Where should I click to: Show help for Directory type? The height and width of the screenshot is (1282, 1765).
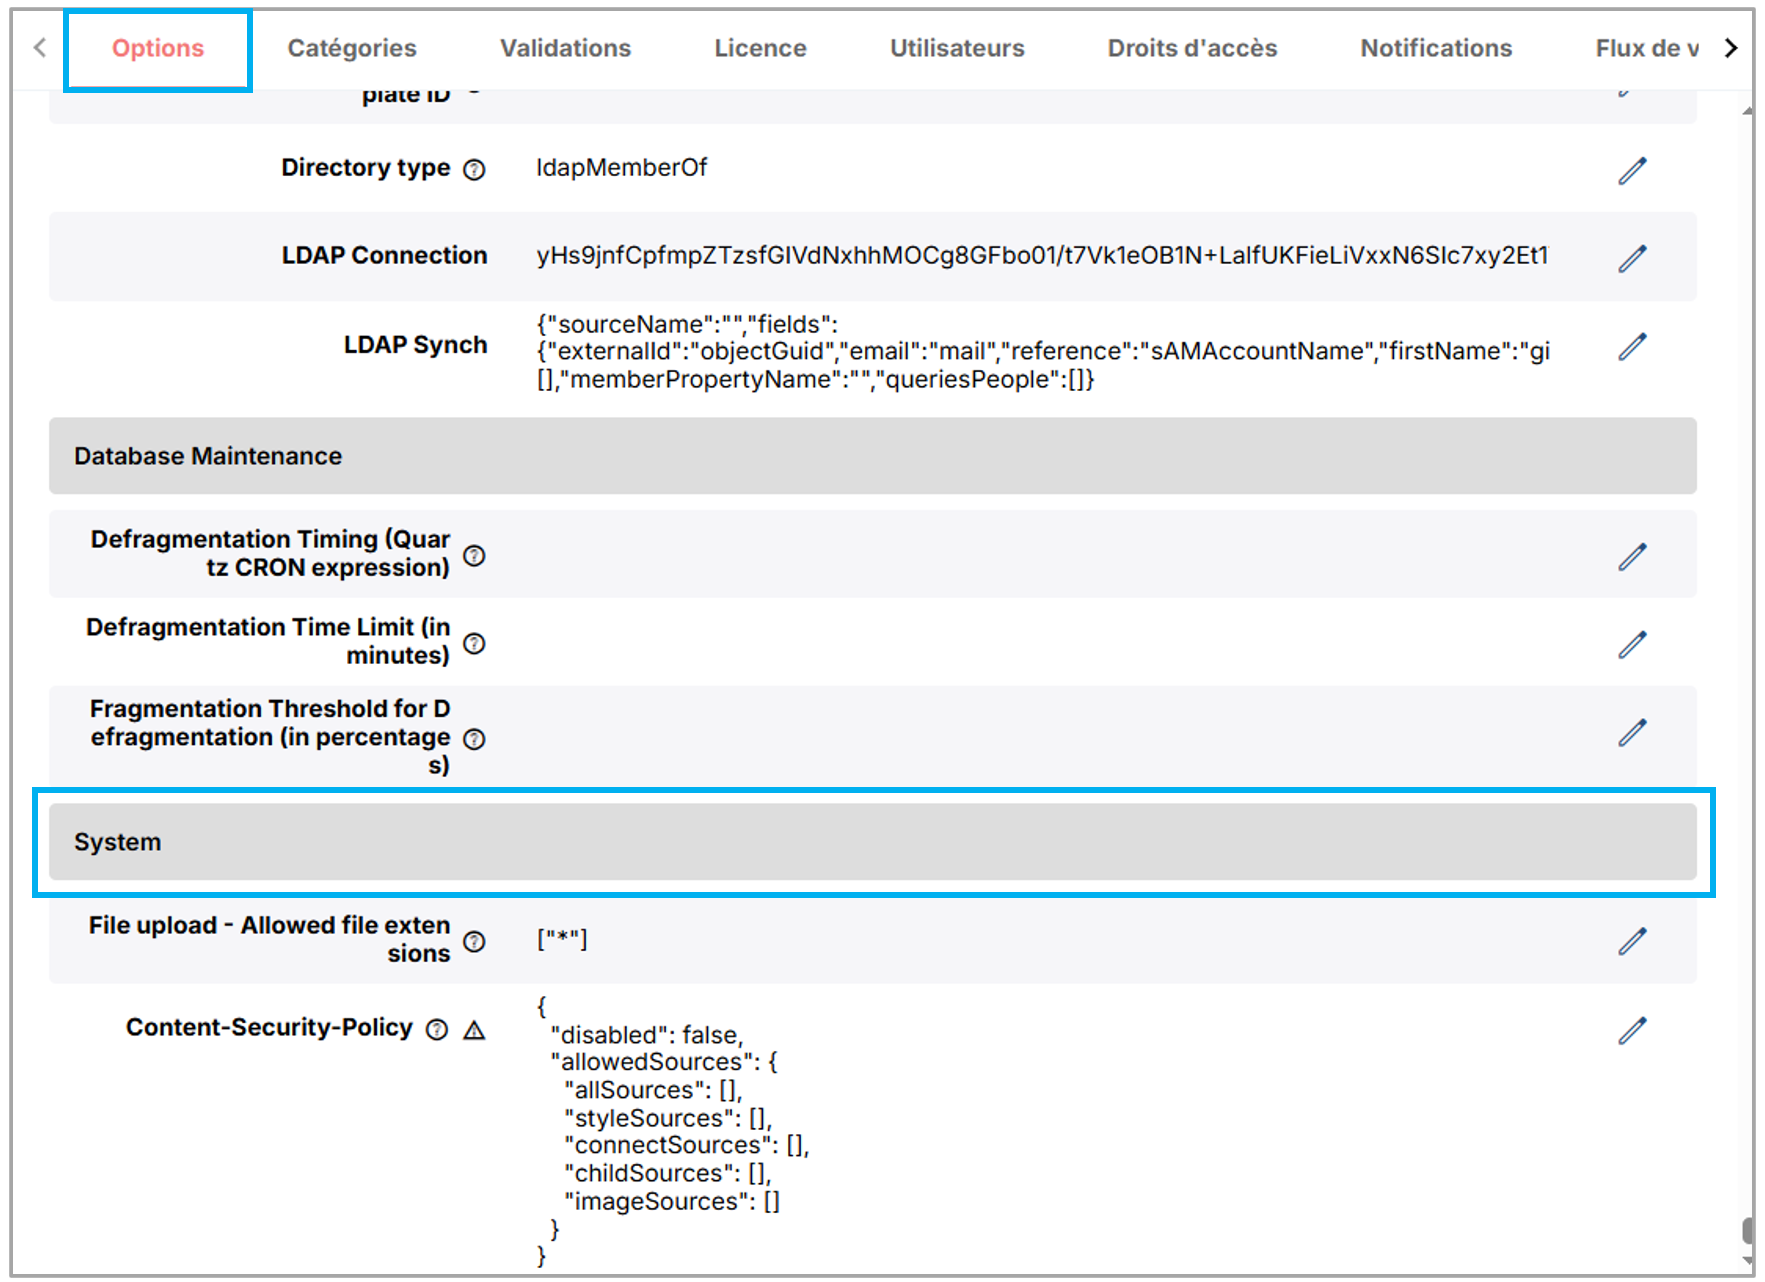[x=474, y=170]
